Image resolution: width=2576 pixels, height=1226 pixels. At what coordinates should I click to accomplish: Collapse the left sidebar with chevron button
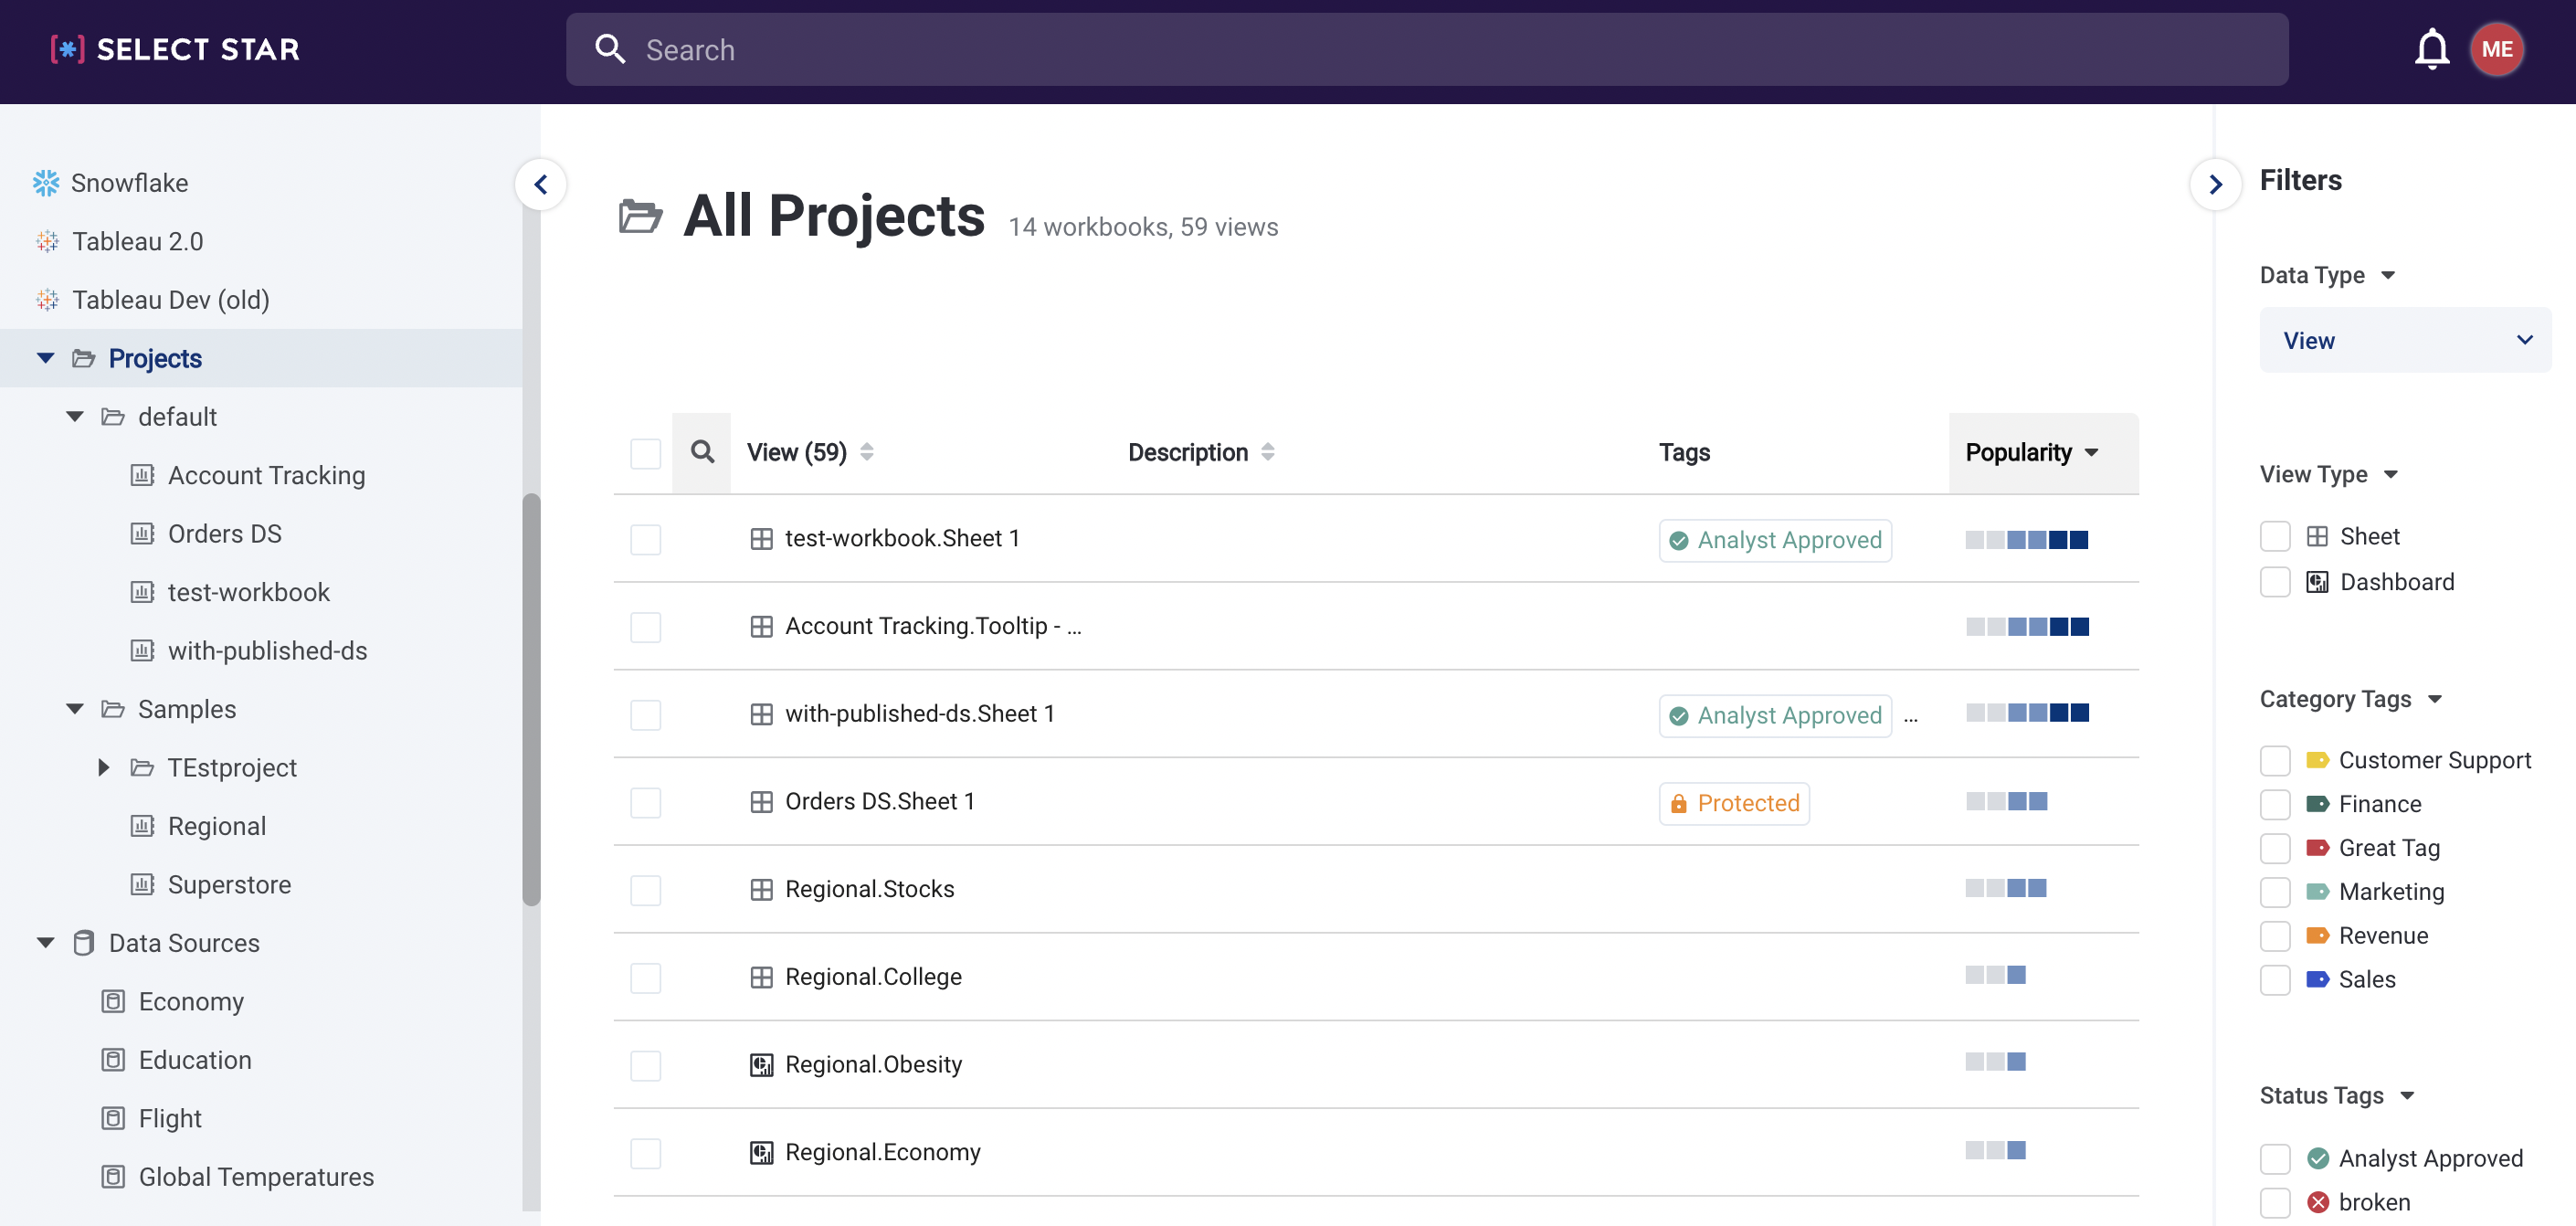point(540,184)
